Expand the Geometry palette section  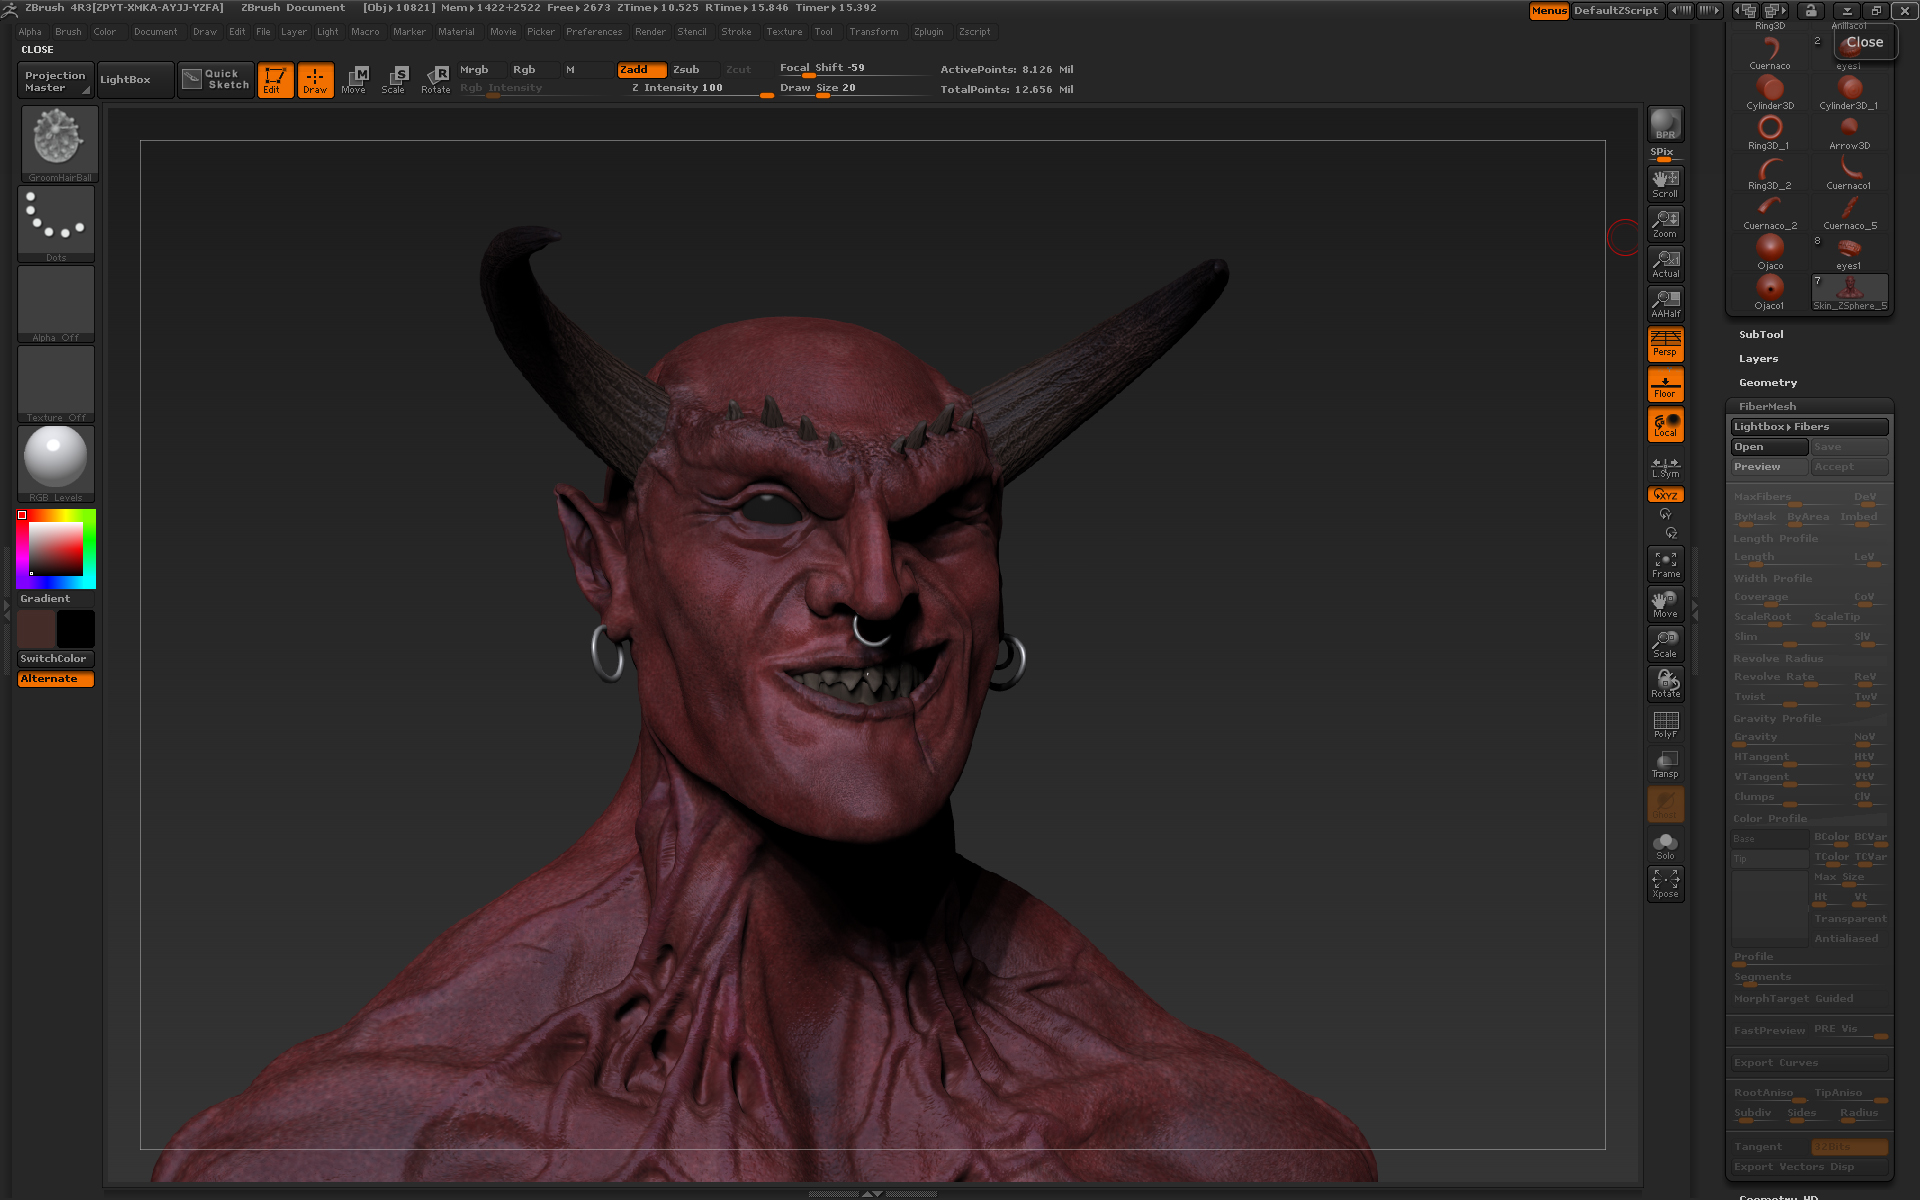pos(1767,383)
